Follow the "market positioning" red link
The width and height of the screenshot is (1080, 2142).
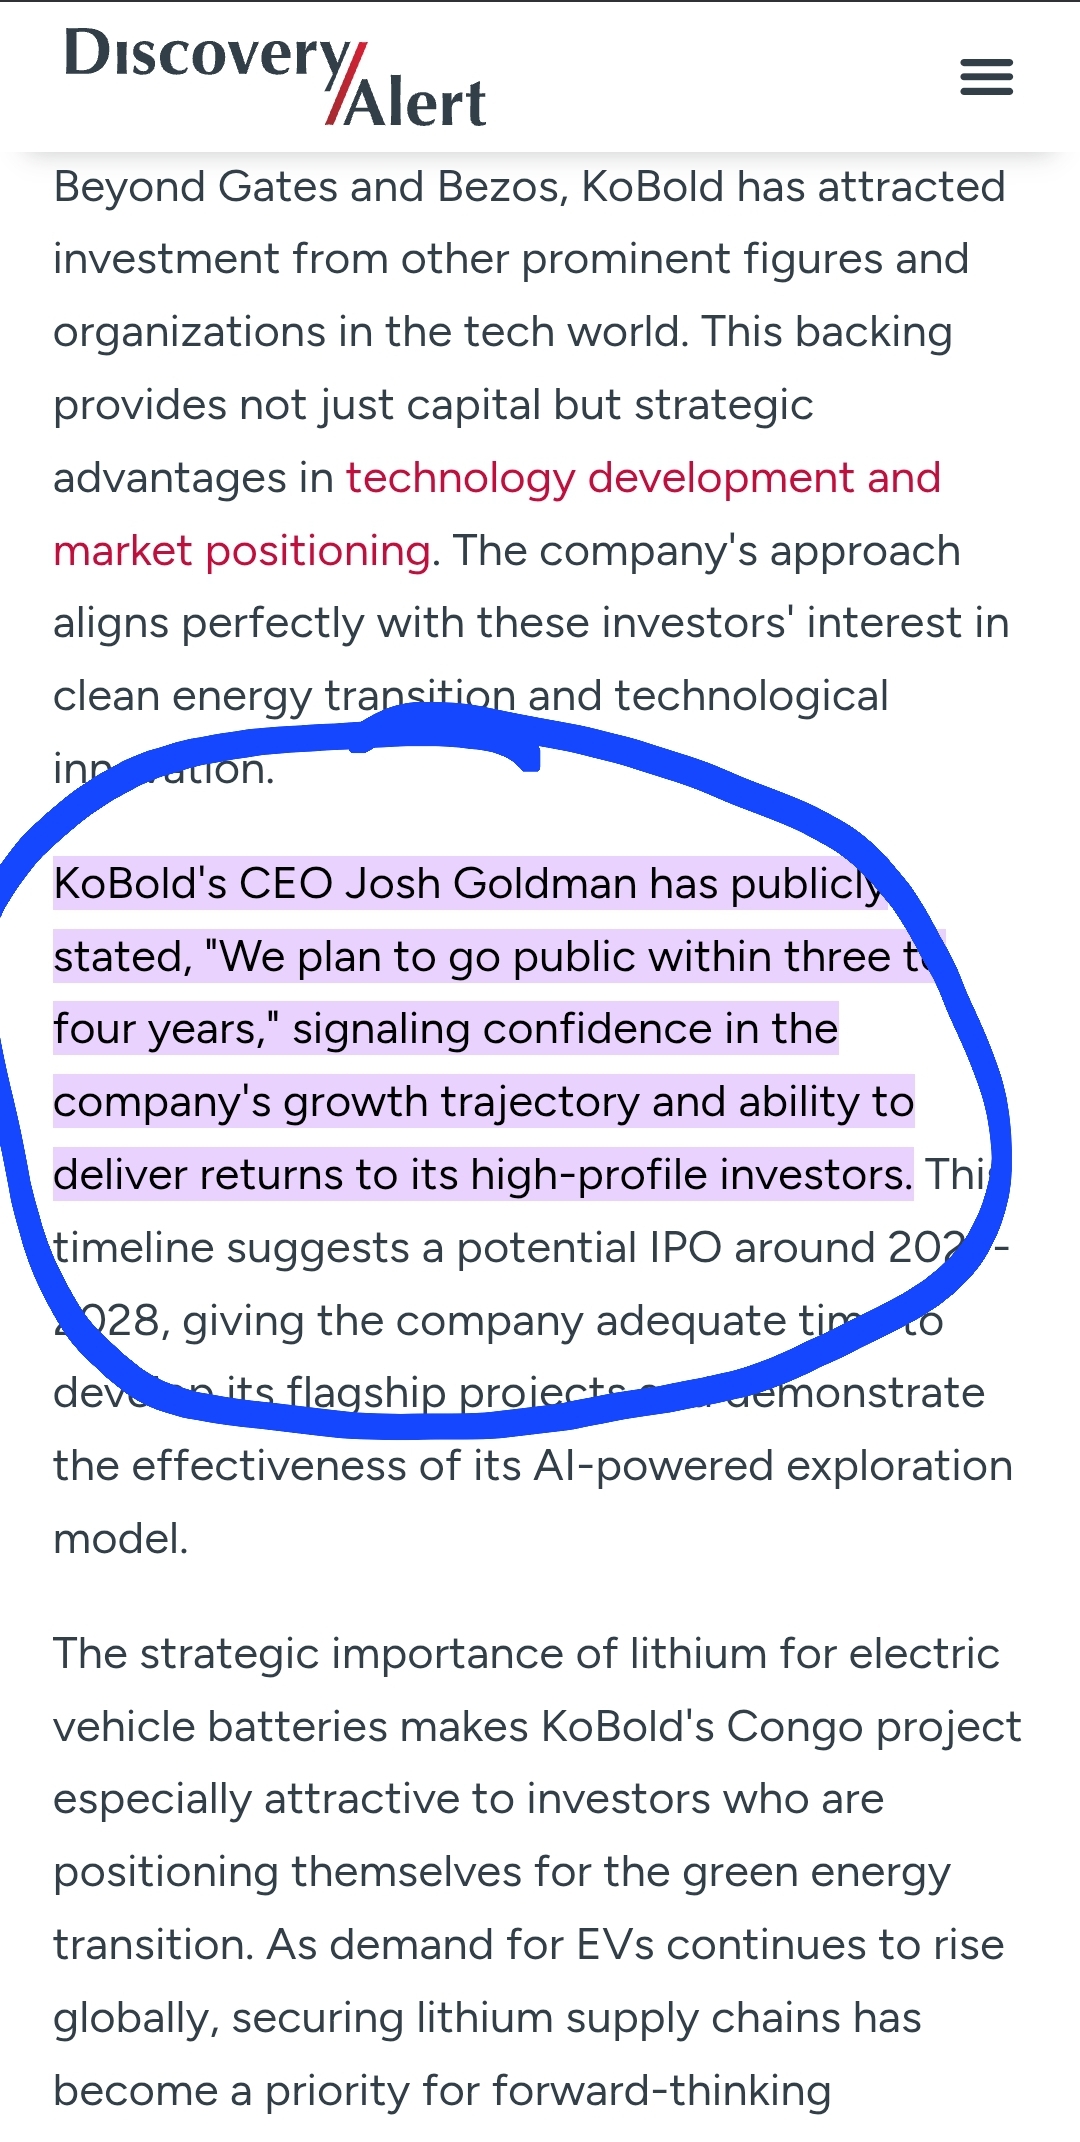pyautogui.click(x=241, y=551)
